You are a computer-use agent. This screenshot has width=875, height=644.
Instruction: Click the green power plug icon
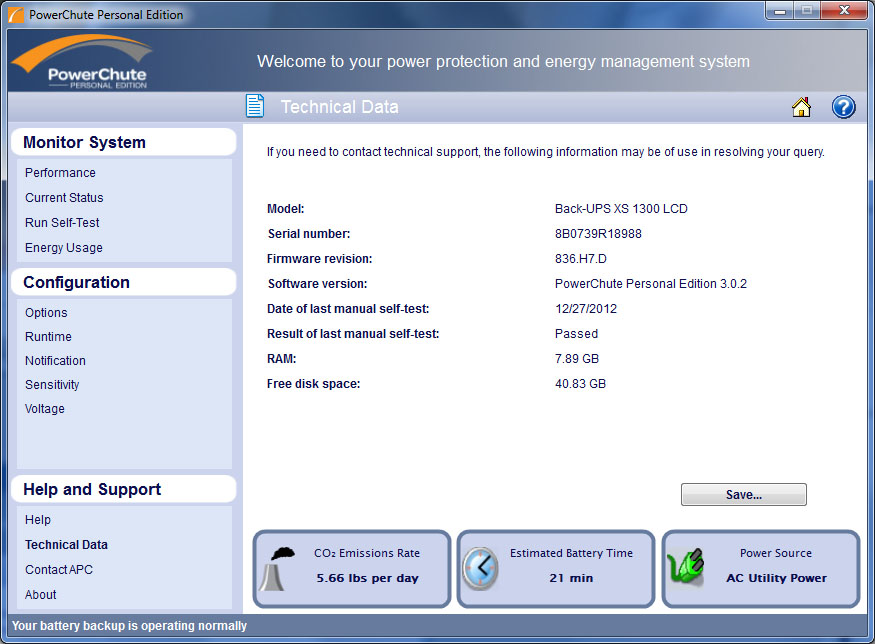(686, 568)
